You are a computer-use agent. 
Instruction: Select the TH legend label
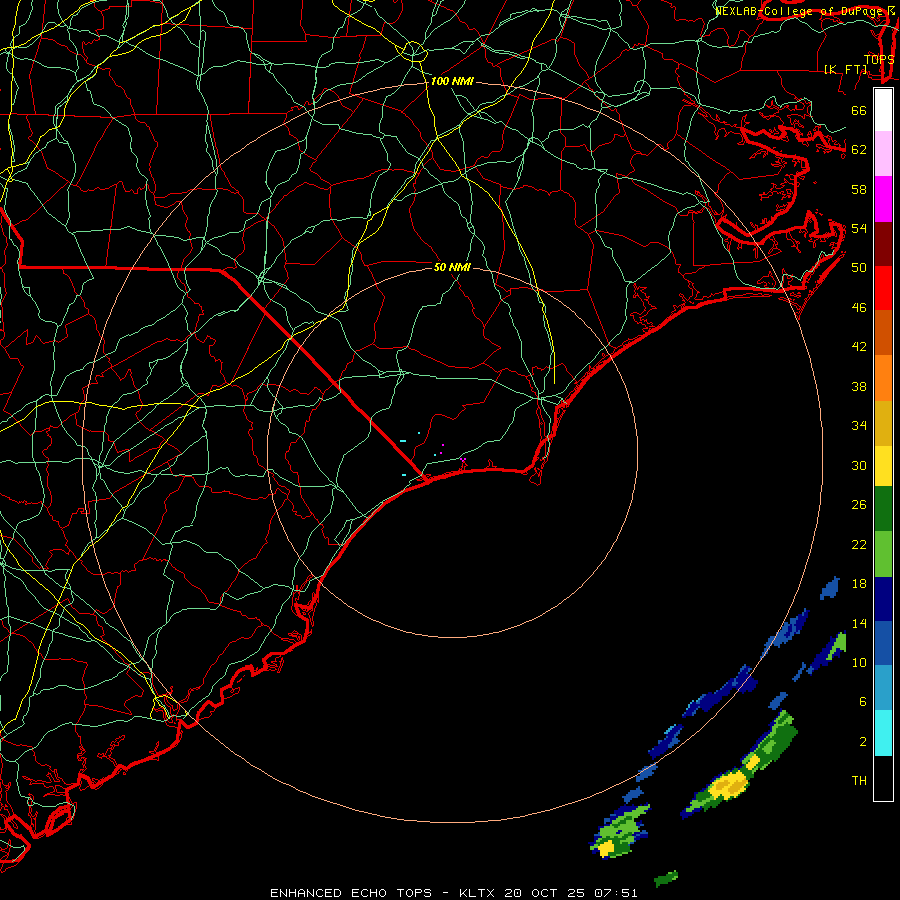pos(859,781)
